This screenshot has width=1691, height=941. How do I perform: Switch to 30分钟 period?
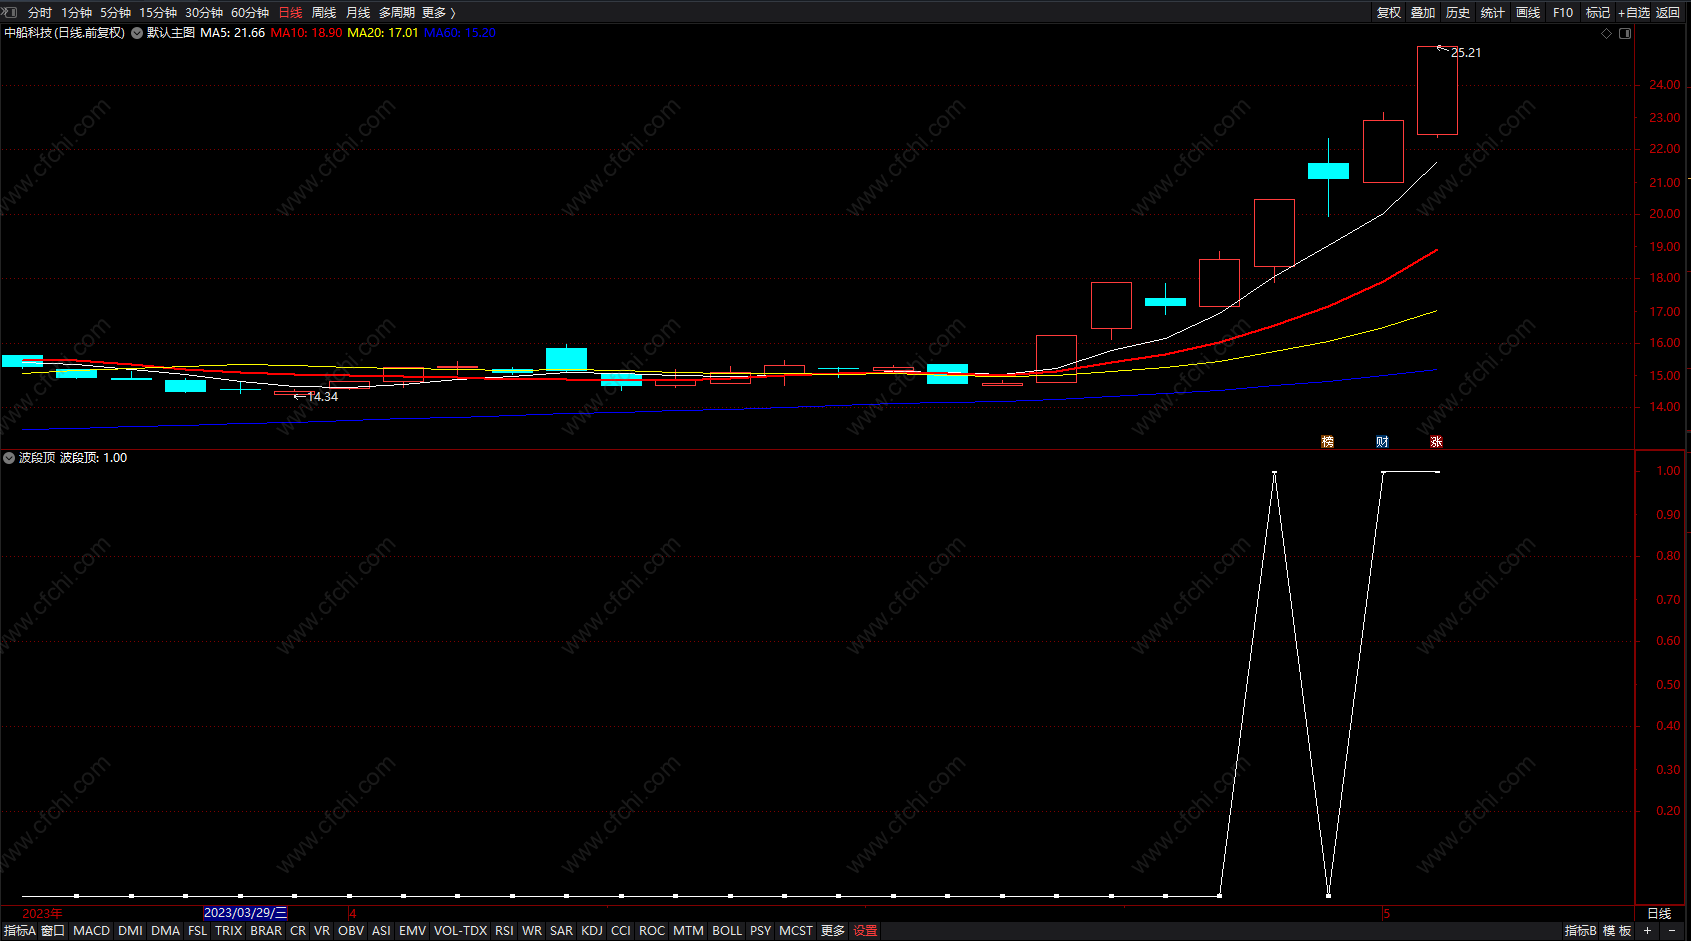tap(204, 13)
